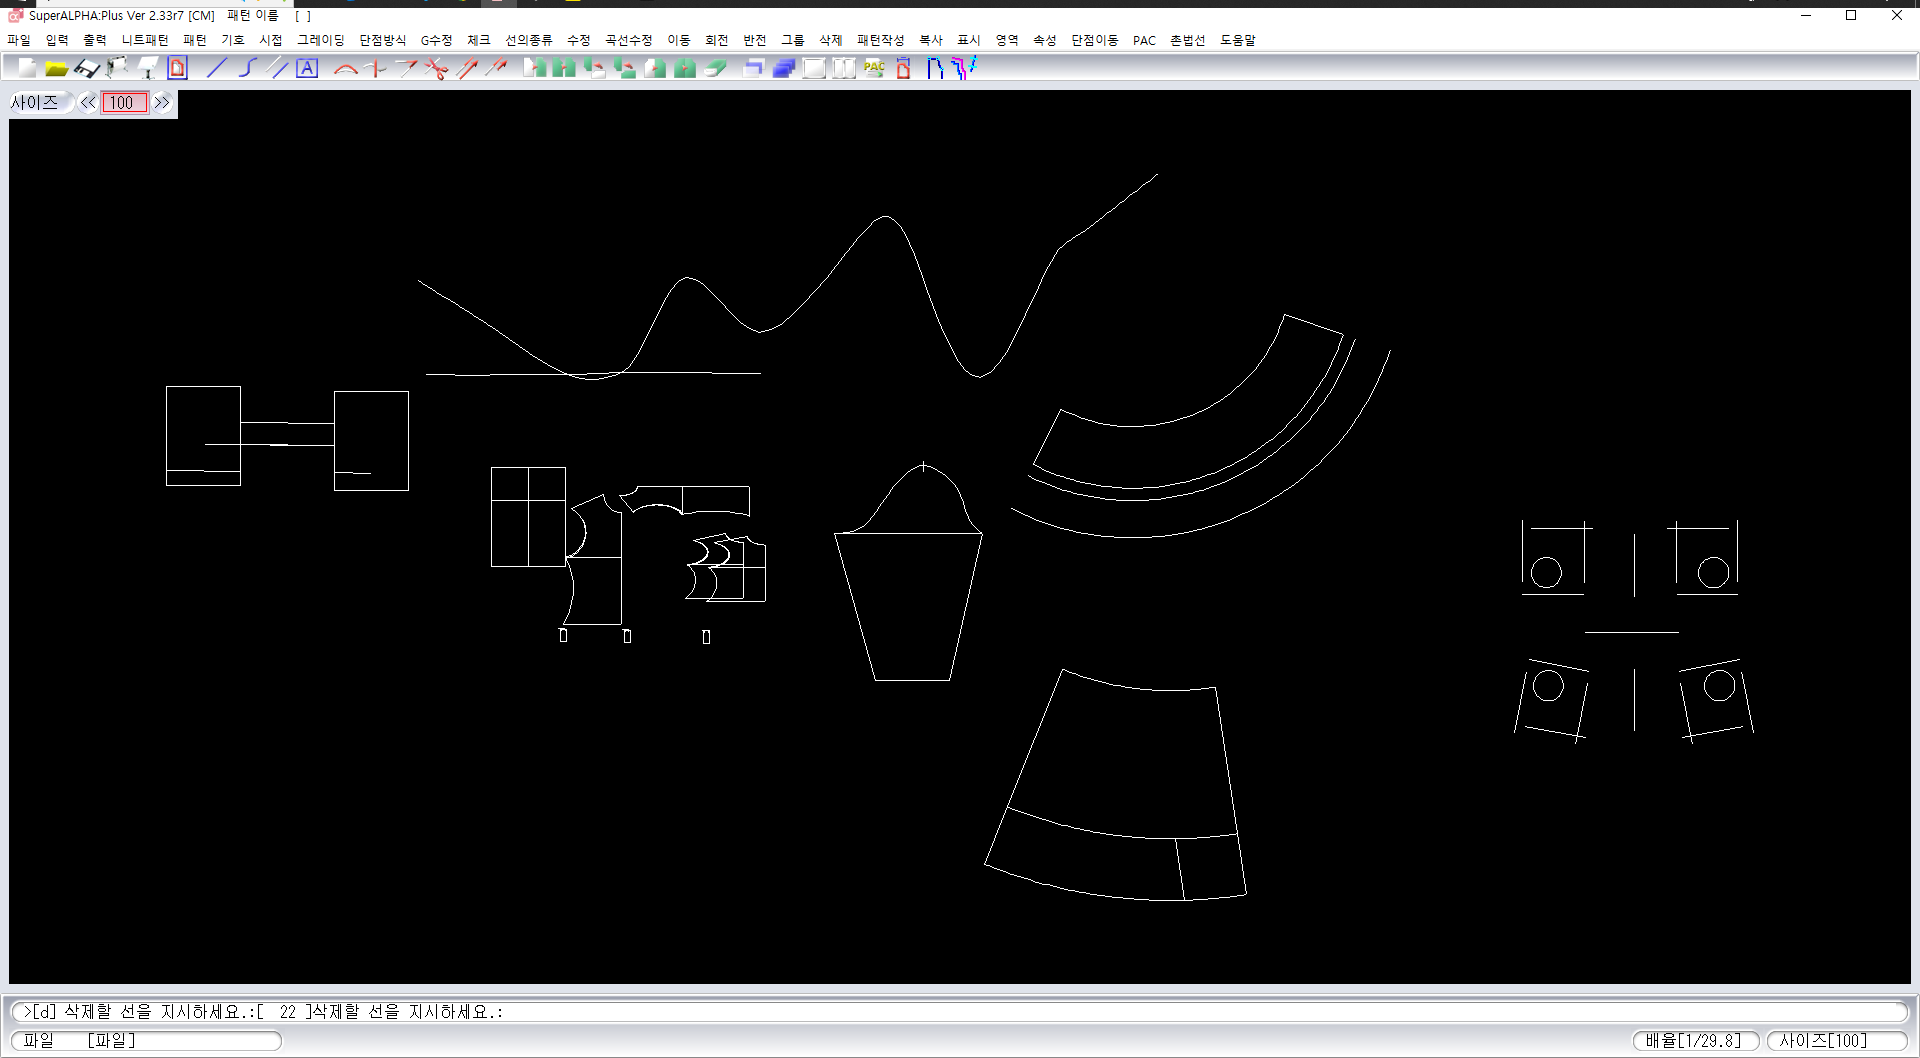1920x1058 pixels.
Task: Click the next size '>>' arrow
Action: (162, 102)
